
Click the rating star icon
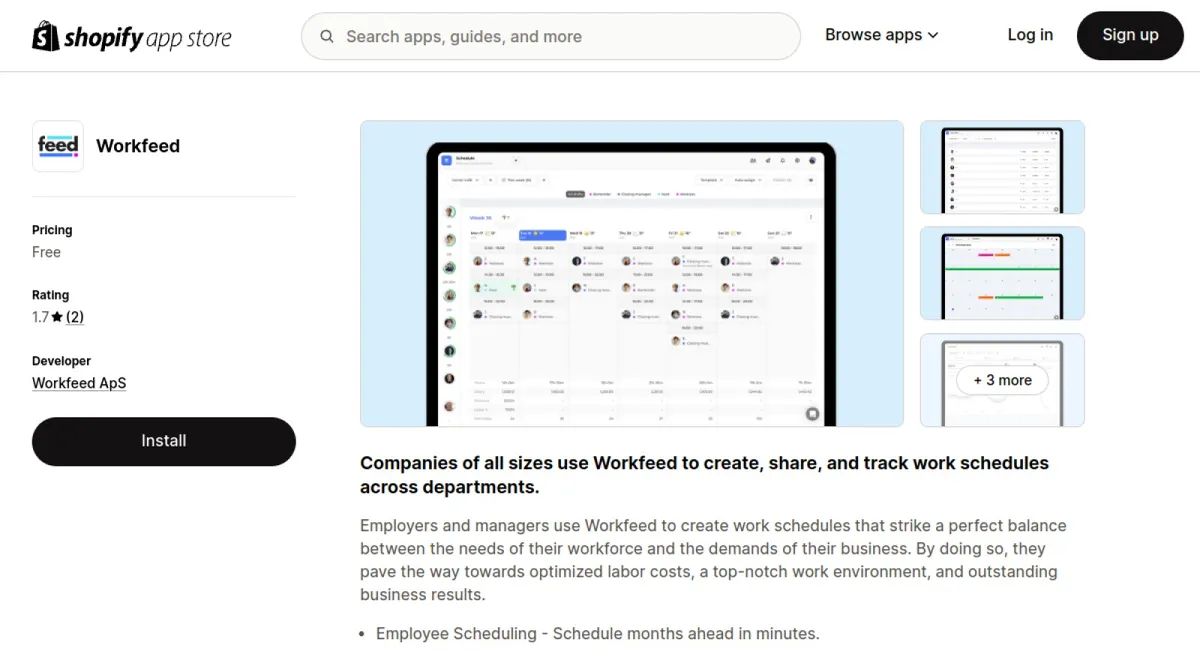tap(57, 317)
